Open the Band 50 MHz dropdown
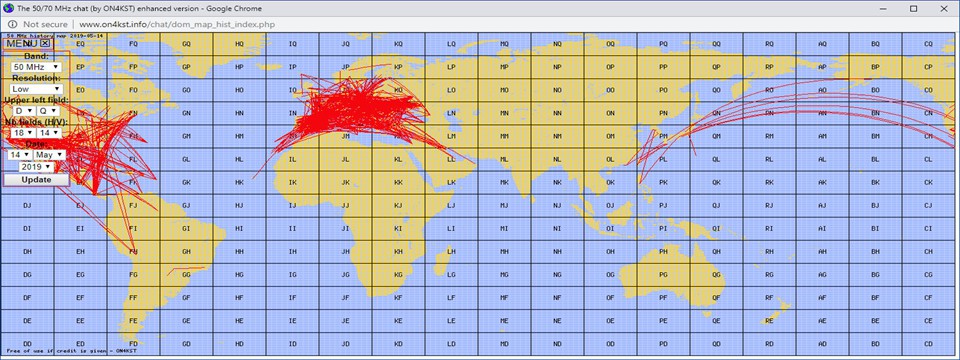Image resolution: width=960 pixels, height=360 pixels. tap(36, 66)
